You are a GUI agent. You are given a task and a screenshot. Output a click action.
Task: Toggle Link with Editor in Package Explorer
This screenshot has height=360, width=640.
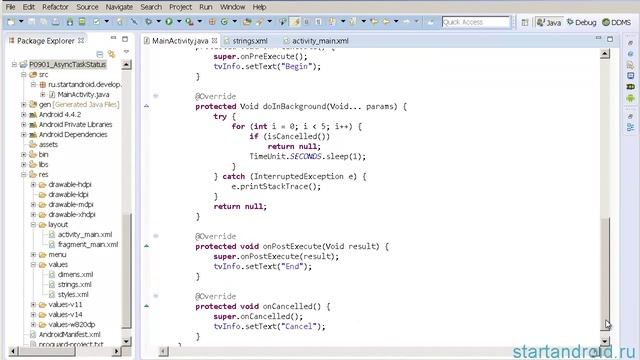111,54
